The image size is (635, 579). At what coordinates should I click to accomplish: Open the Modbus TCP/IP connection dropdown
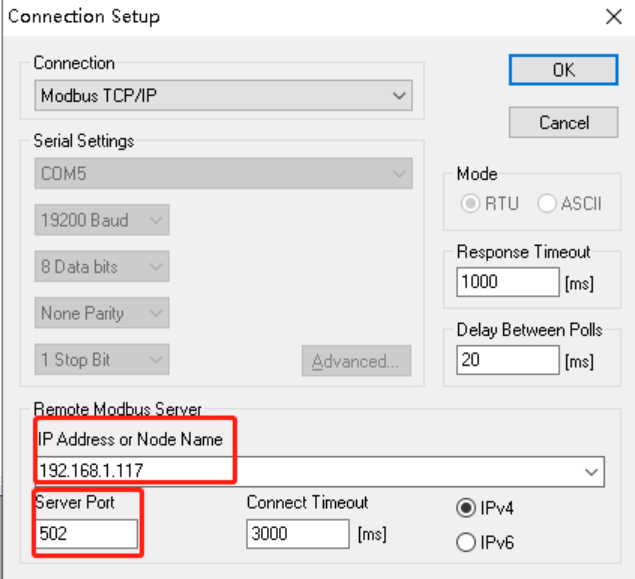tap(224, 96)
